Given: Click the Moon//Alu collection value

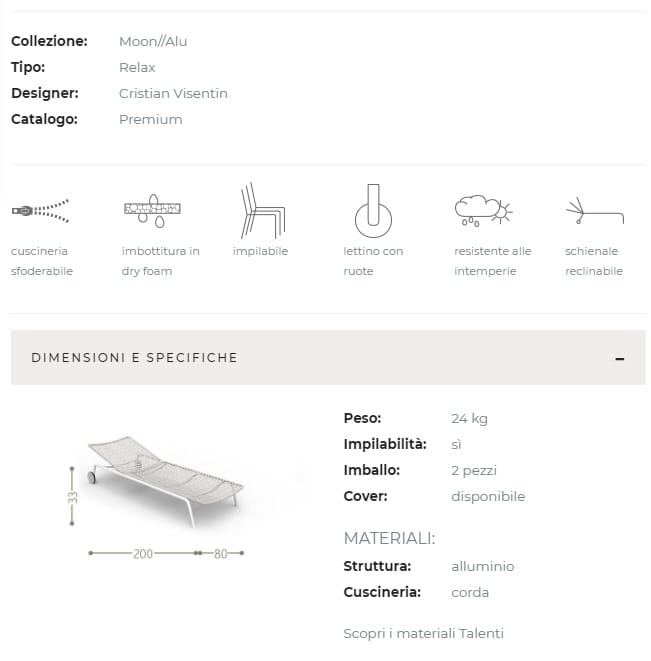Looking at the screenshot, I should tap(153, 41).
